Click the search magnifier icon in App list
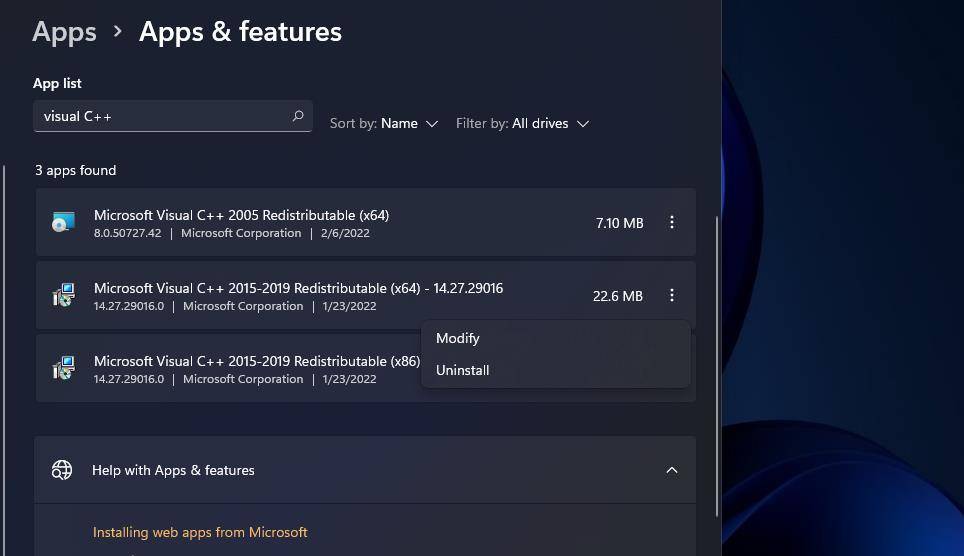This screenshot has height=556, width=964. point(297,116)
